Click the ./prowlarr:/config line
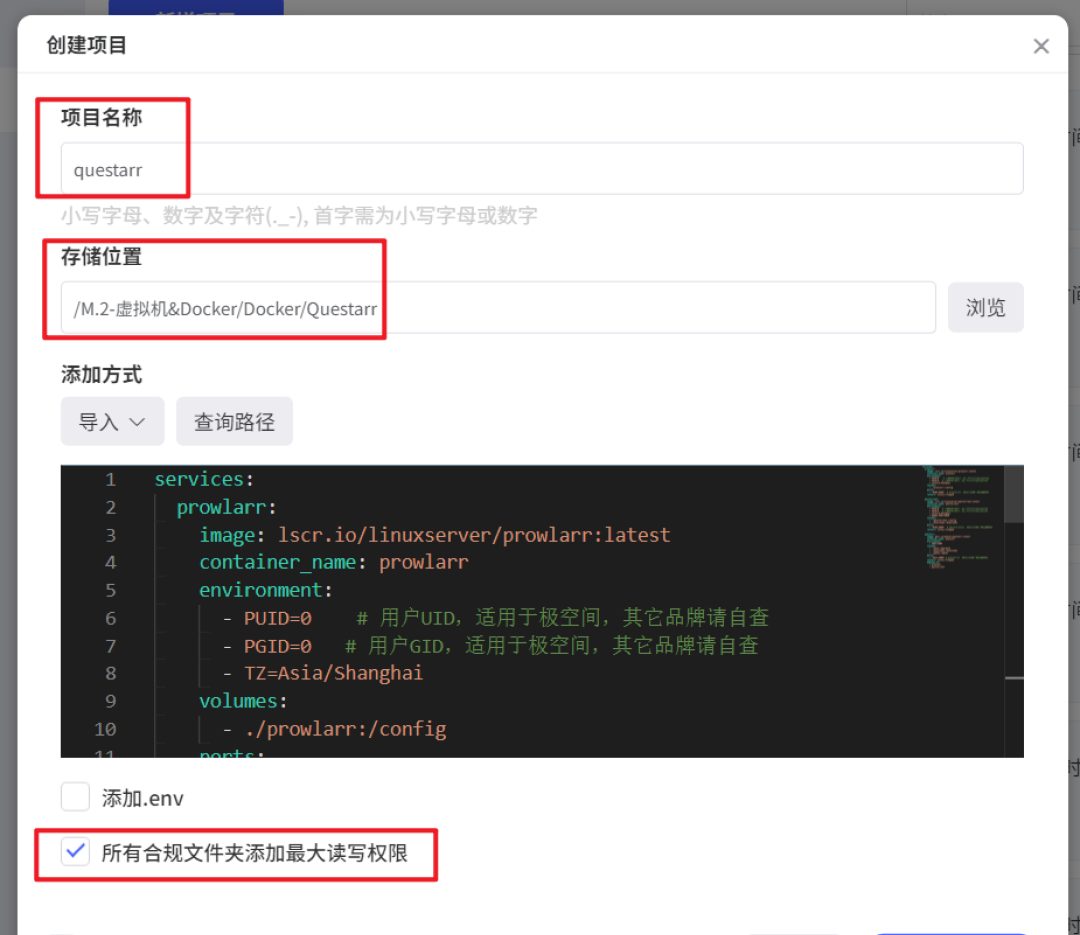 [334, 729]
